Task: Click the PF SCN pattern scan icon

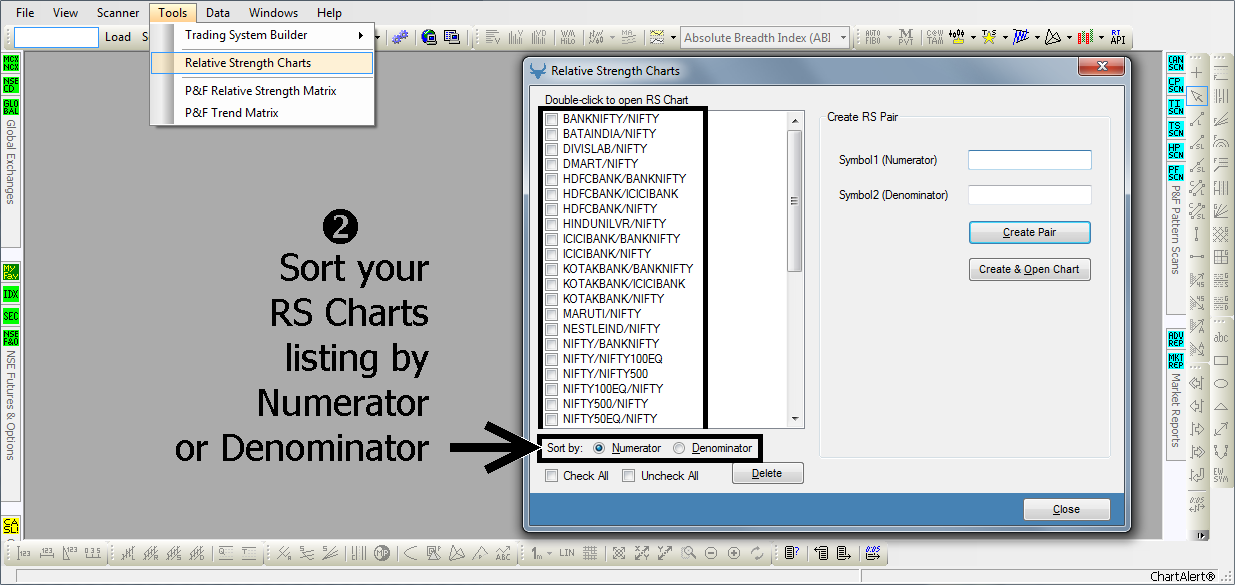Action: tap(1176, 172)
